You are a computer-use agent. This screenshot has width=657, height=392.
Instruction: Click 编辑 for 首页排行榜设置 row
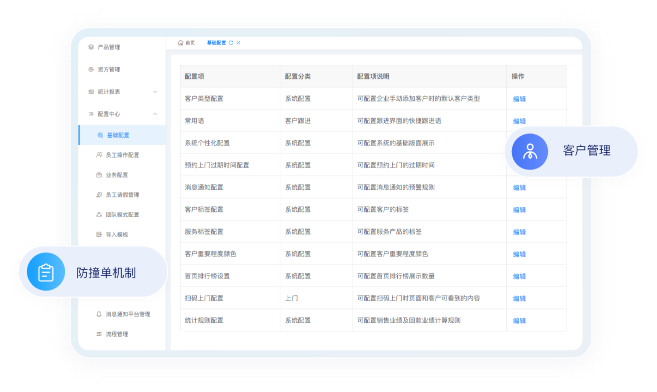[519, 276]
